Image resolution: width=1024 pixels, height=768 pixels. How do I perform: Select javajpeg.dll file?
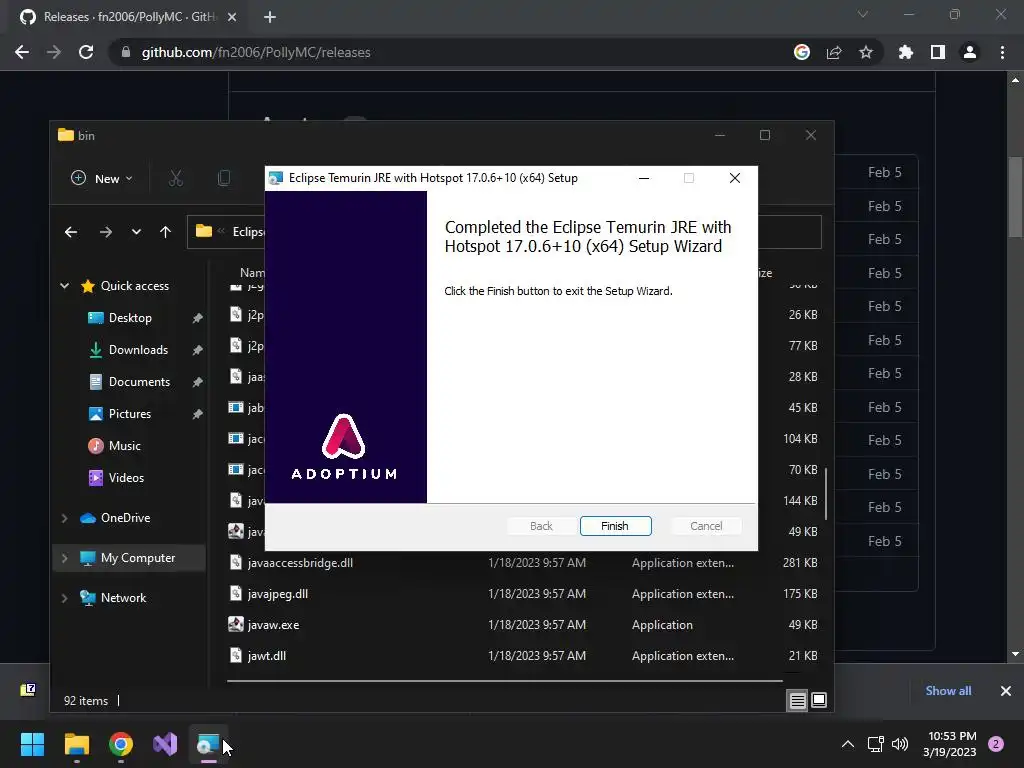(x=278, y=594)
